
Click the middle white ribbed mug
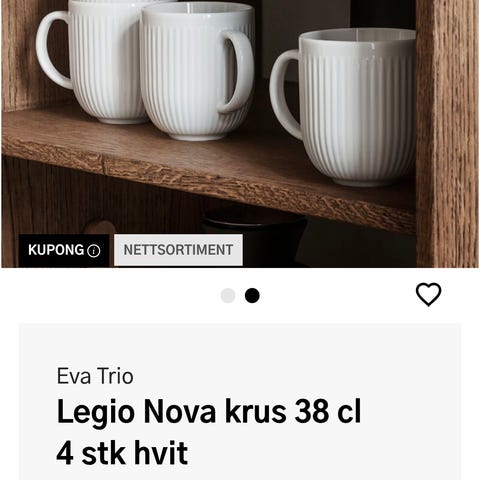197,72
